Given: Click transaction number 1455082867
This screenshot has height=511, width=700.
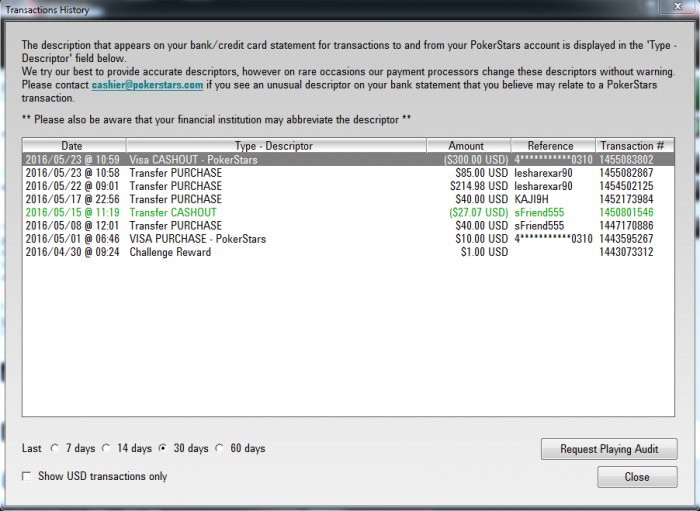Looking at the screenshot, I should [x=626, y=173].
